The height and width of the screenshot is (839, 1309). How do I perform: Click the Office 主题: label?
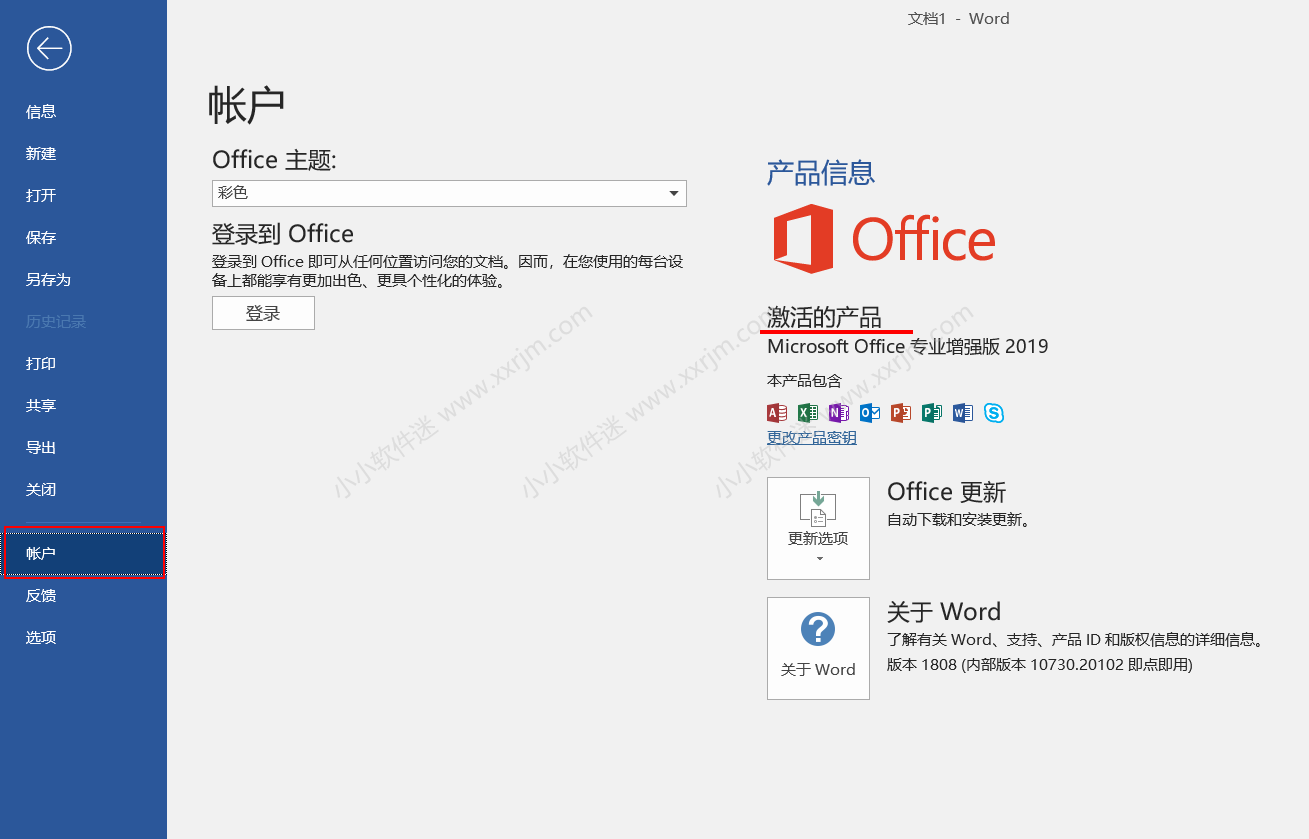pyautogui.click(x=274, y=160)
